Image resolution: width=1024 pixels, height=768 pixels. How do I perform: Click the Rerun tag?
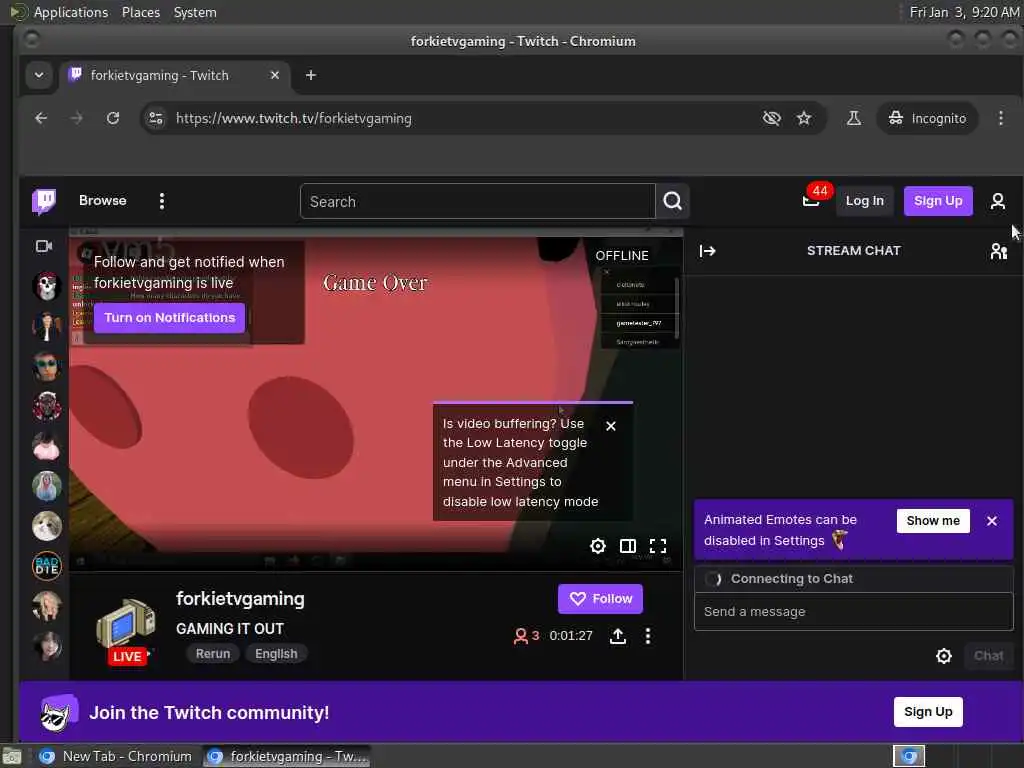213,654
